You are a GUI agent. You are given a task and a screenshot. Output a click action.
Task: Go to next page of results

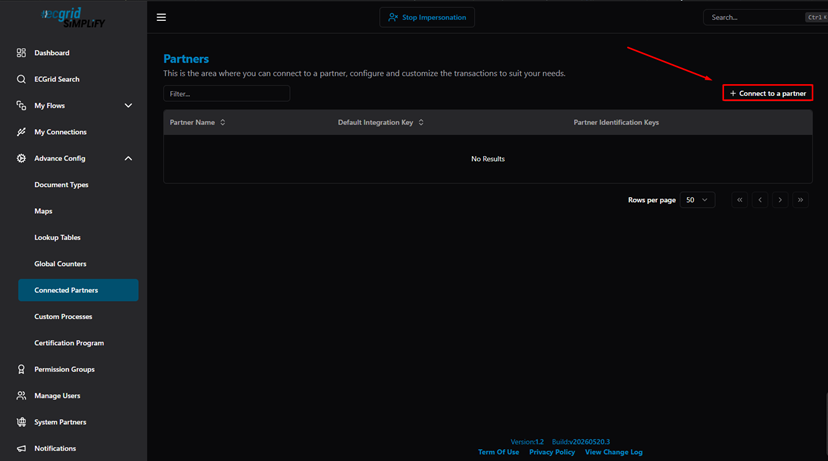tap(780, 200)
